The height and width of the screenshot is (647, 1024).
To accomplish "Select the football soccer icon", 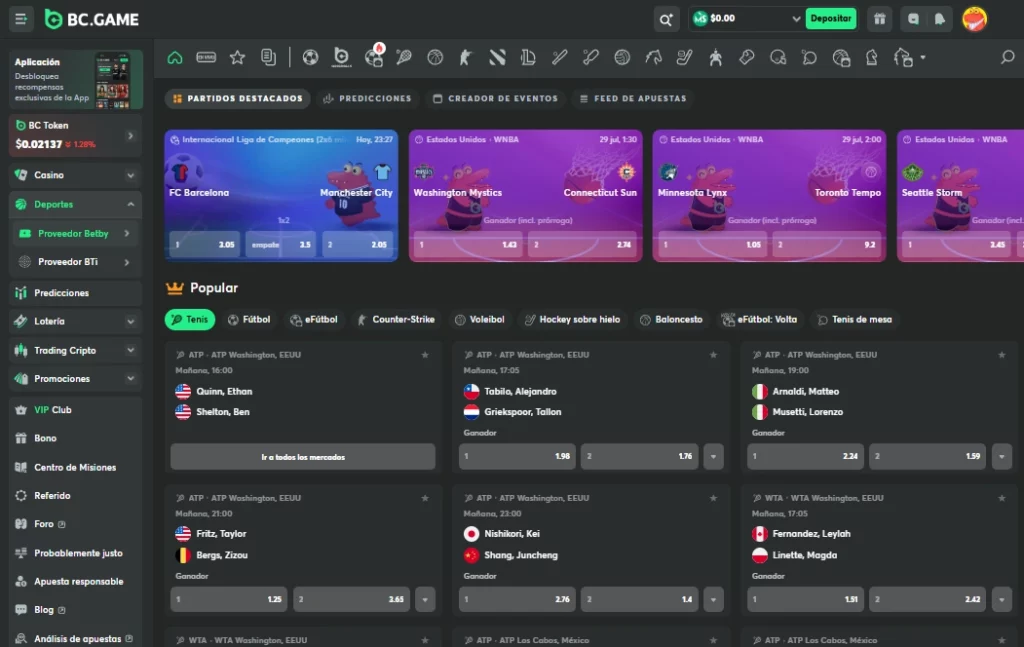I will coord(310,57).
